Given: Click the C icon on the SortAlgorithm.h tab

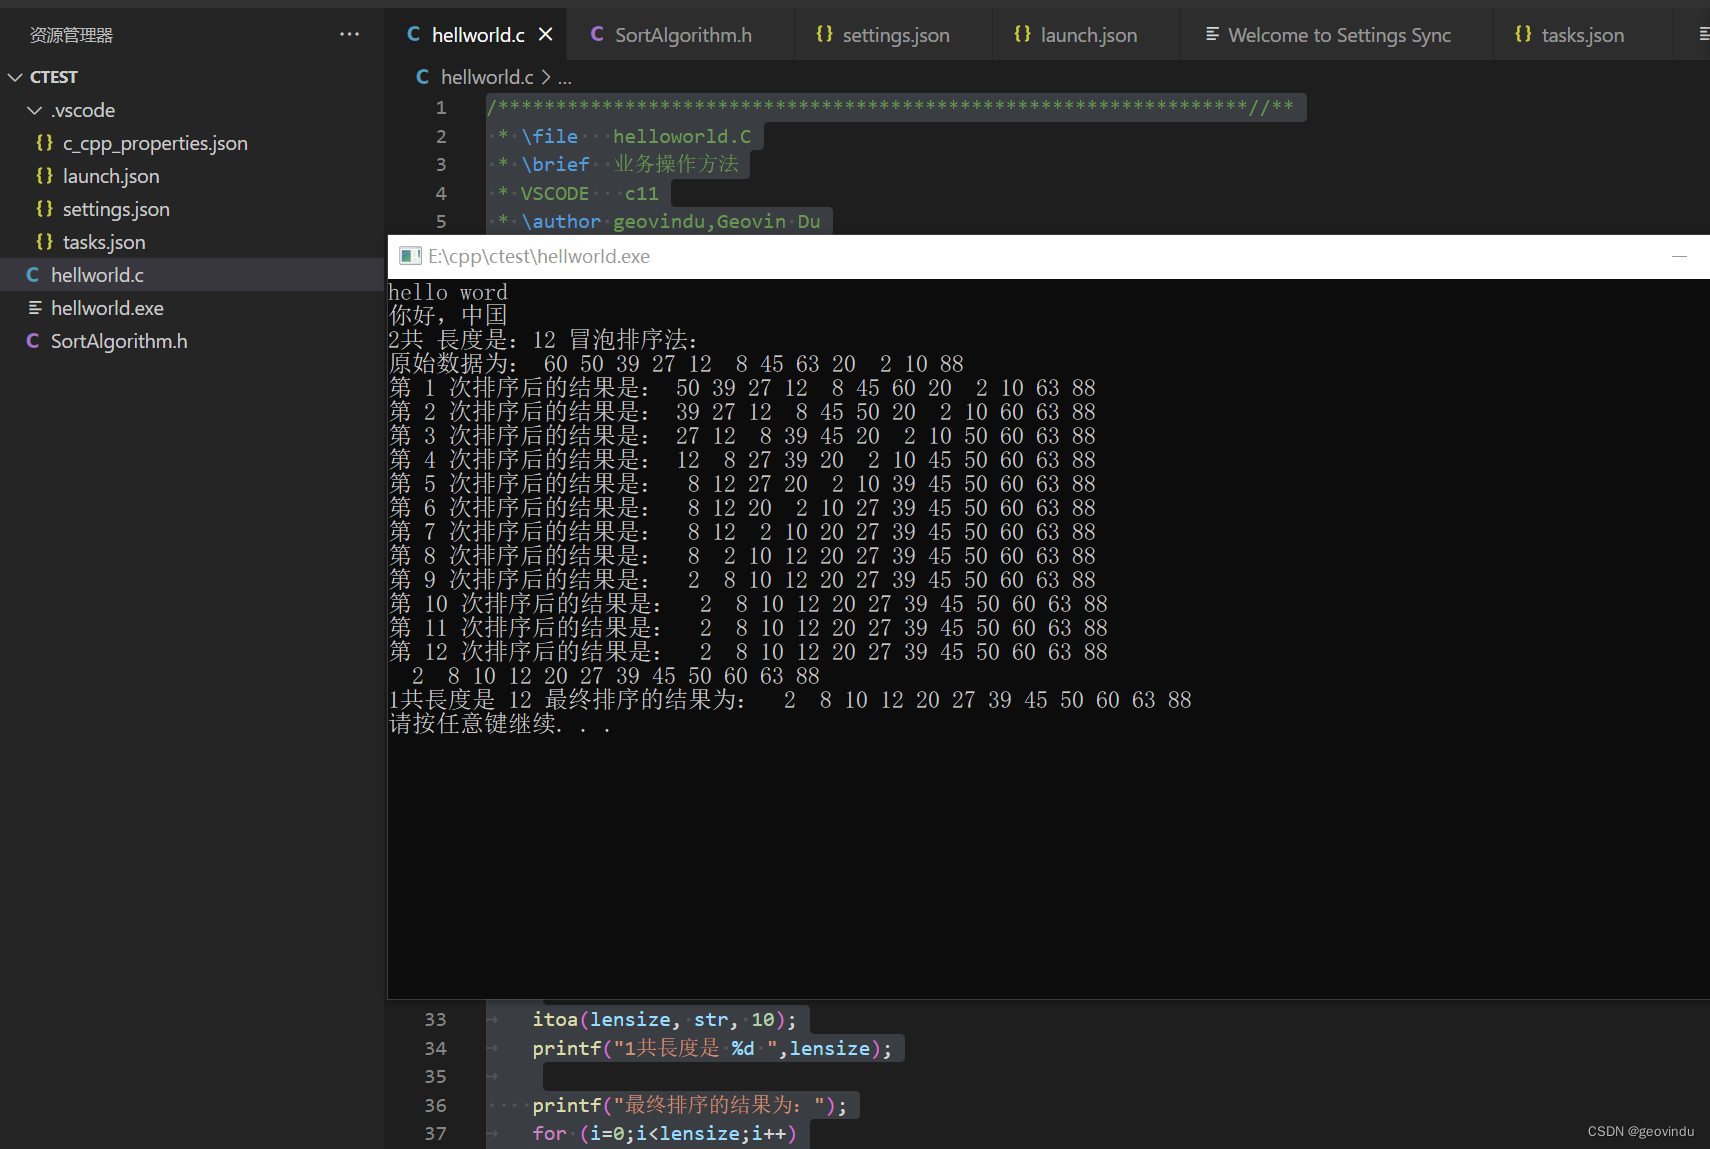Looking at the screenshot, I should [x=597, y=34].
